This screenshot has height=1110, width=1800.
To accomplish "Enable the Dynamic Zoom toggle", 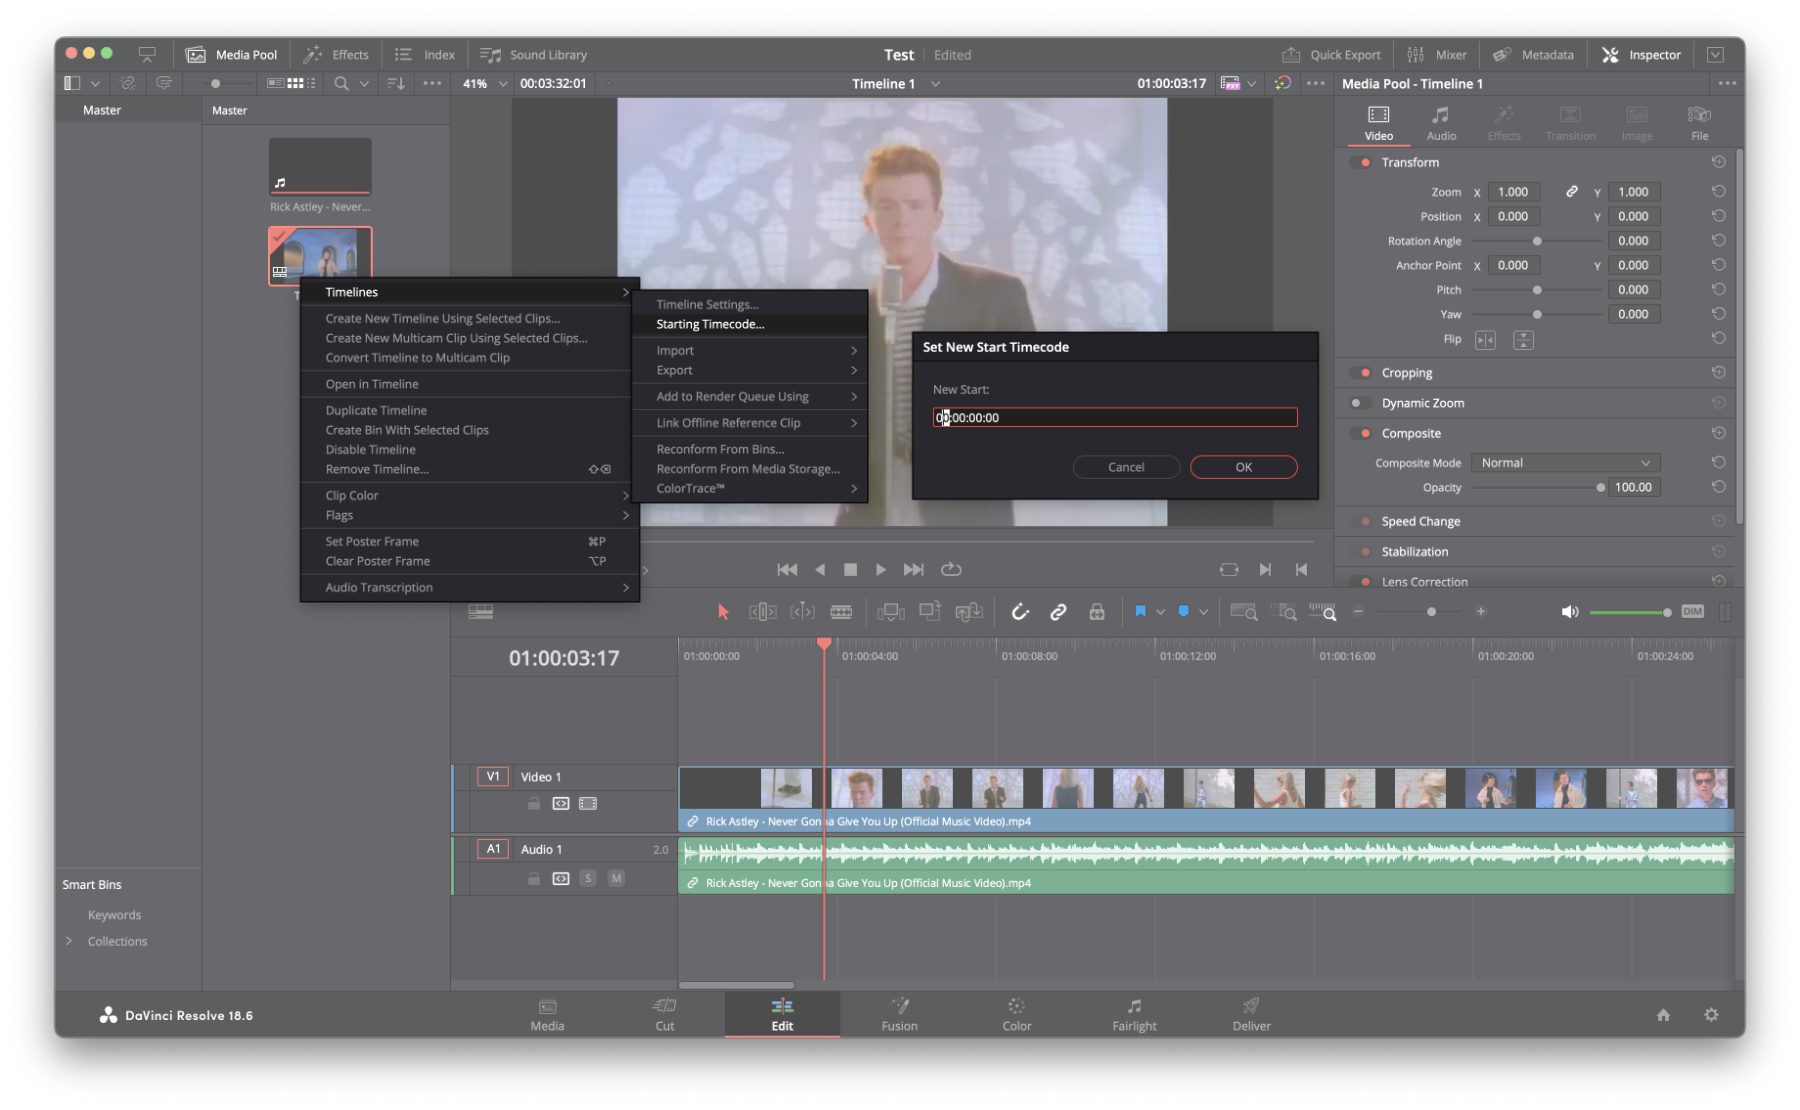I will point(1361,403).
